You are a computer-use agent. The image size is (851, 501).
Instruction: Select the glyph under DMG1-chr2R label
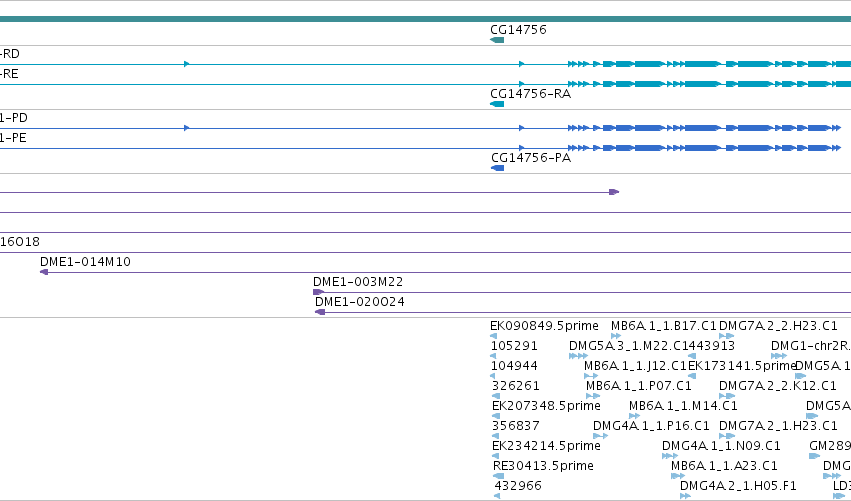pyautogui.click(x=779, y=356)
